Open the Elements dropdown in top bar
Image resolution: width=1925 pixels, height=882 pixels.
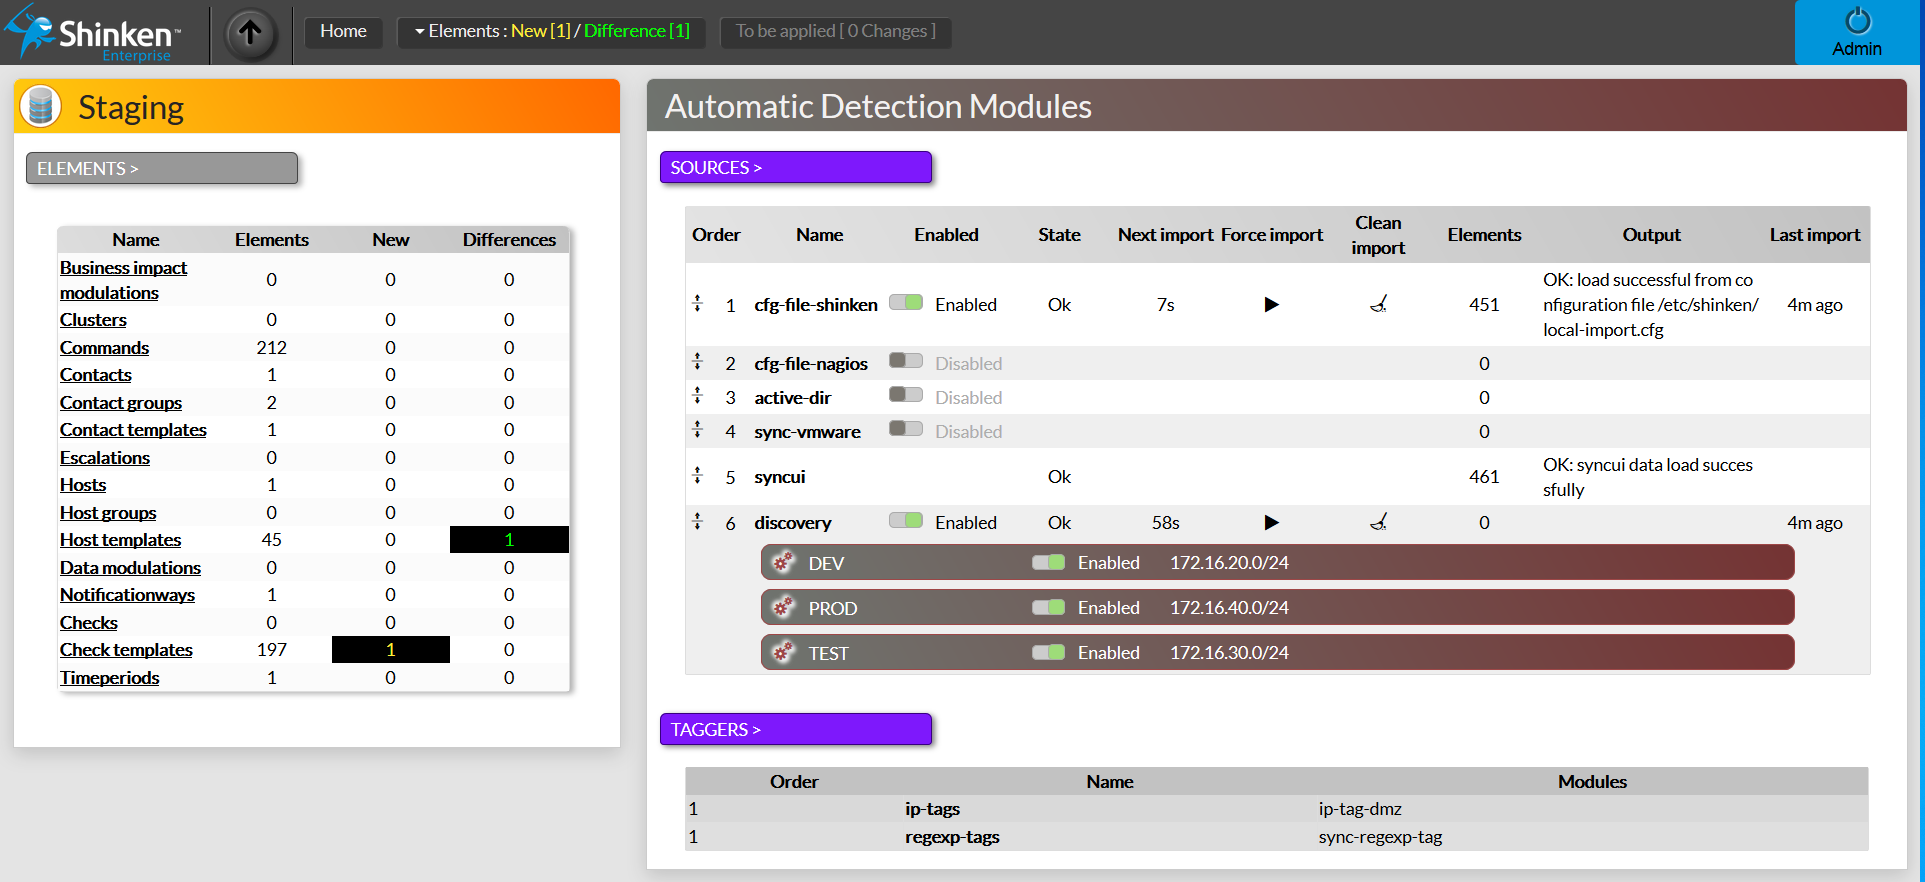coord(551,32)
